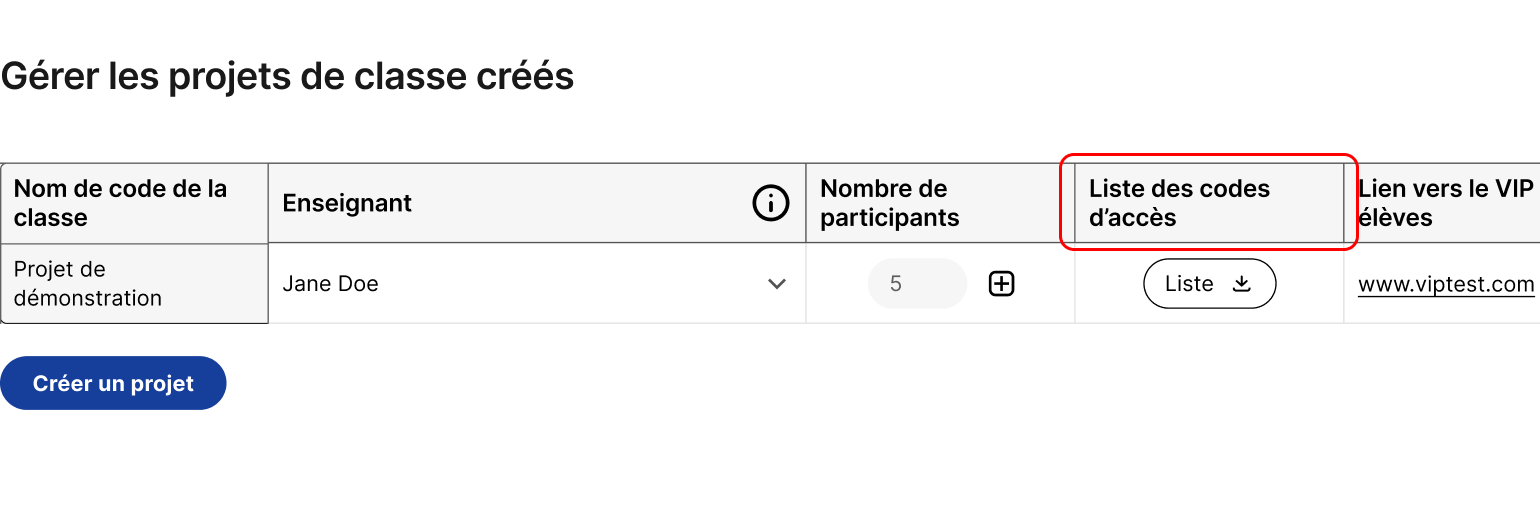Click empty space in participants cell left of 5
The height and width of the screenshot is (516, 1540).
(836, 284)
